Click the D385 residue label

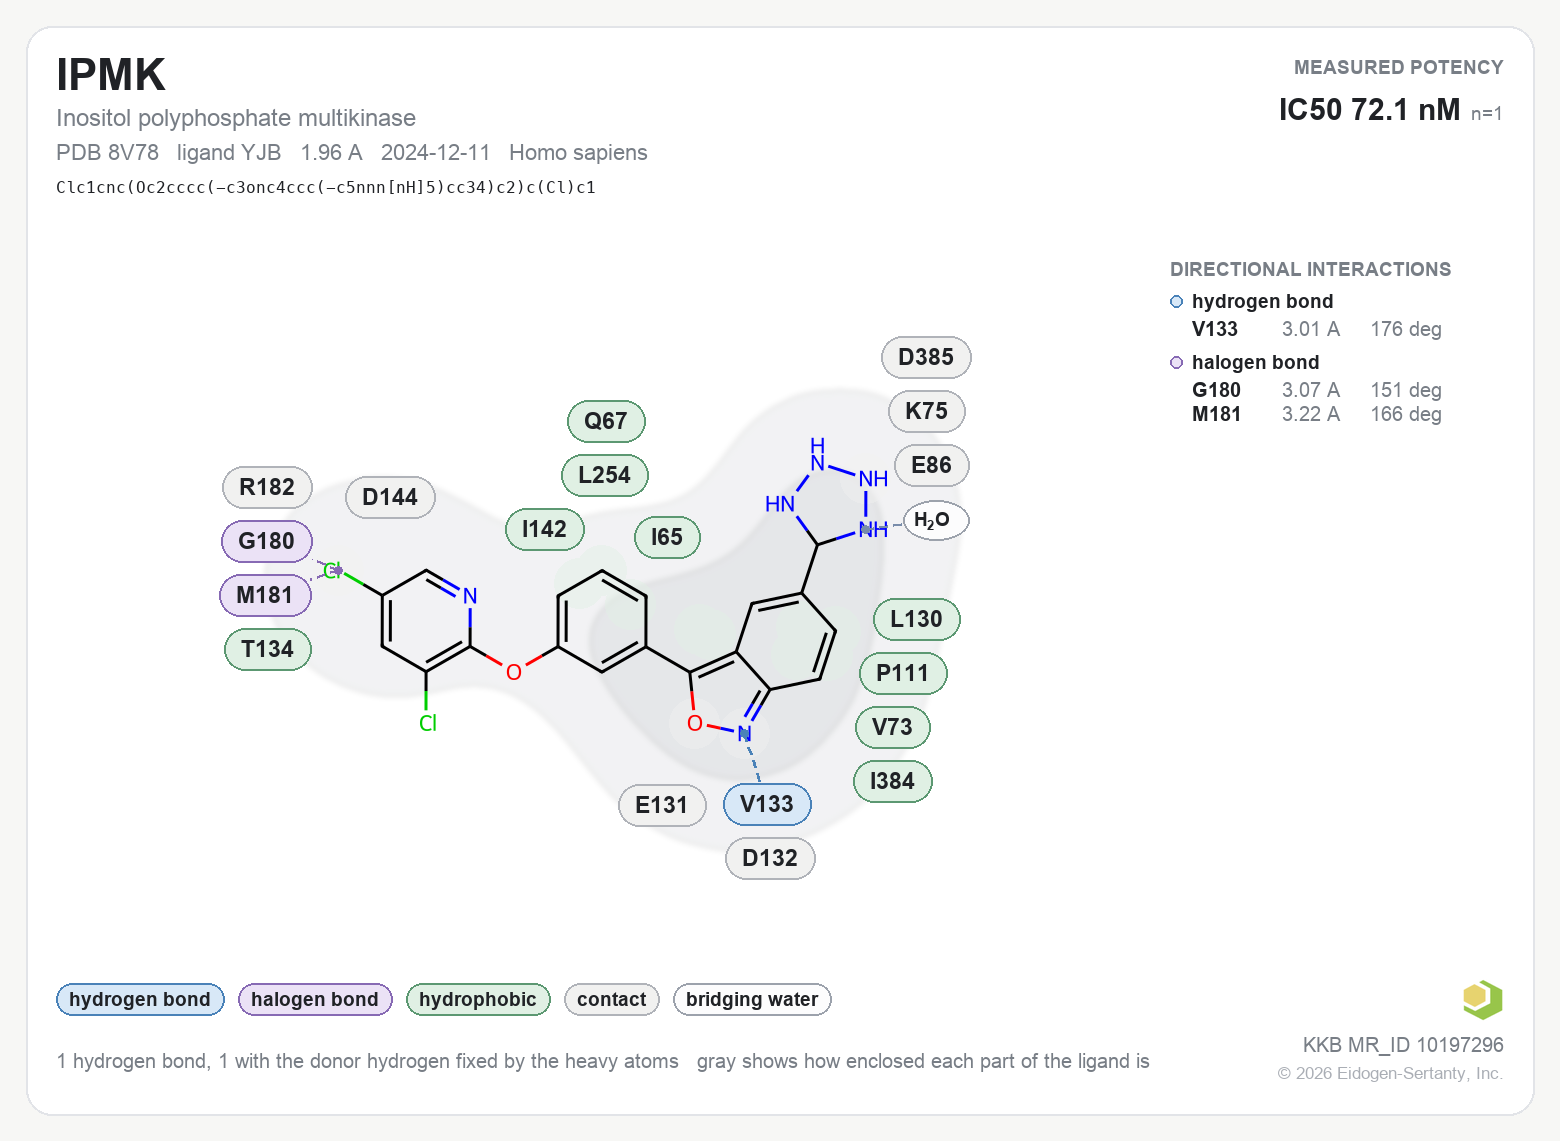[926, 357]
